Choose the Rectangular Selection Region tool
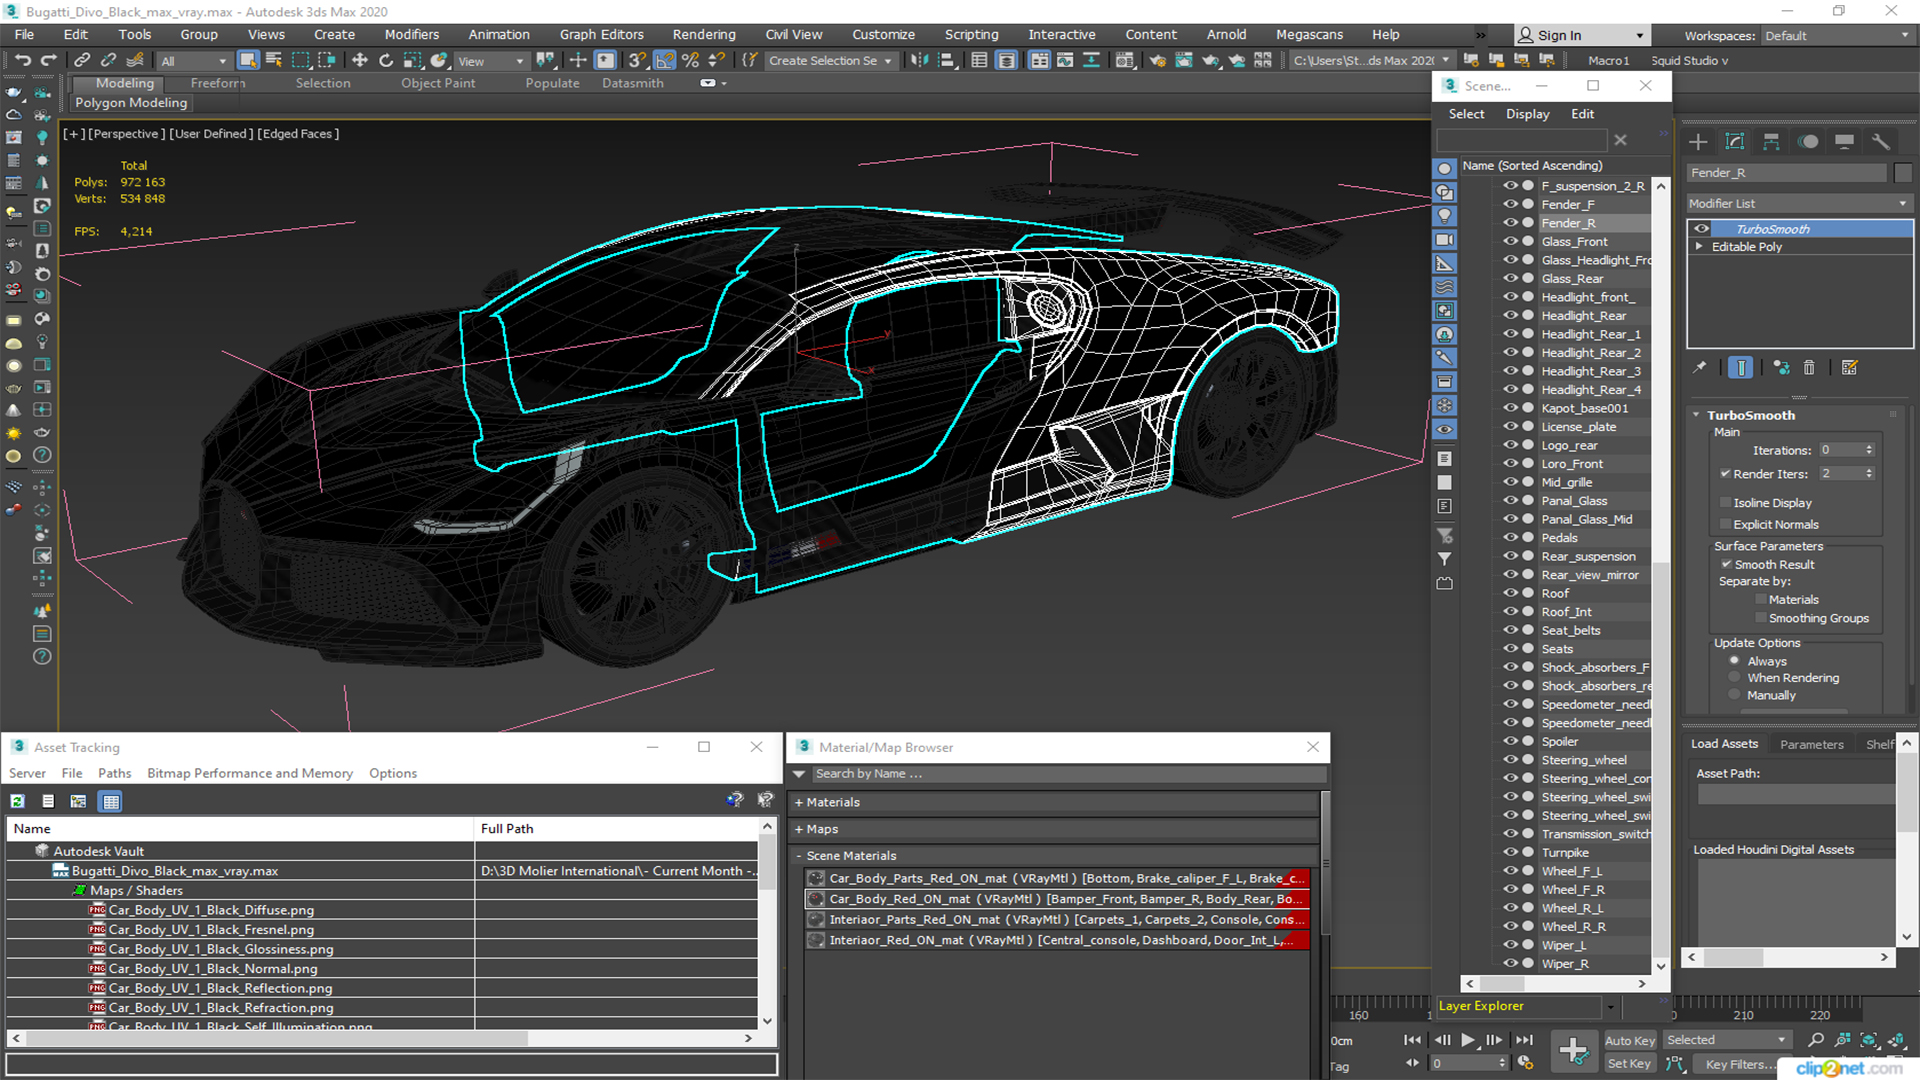 point(300,61)
